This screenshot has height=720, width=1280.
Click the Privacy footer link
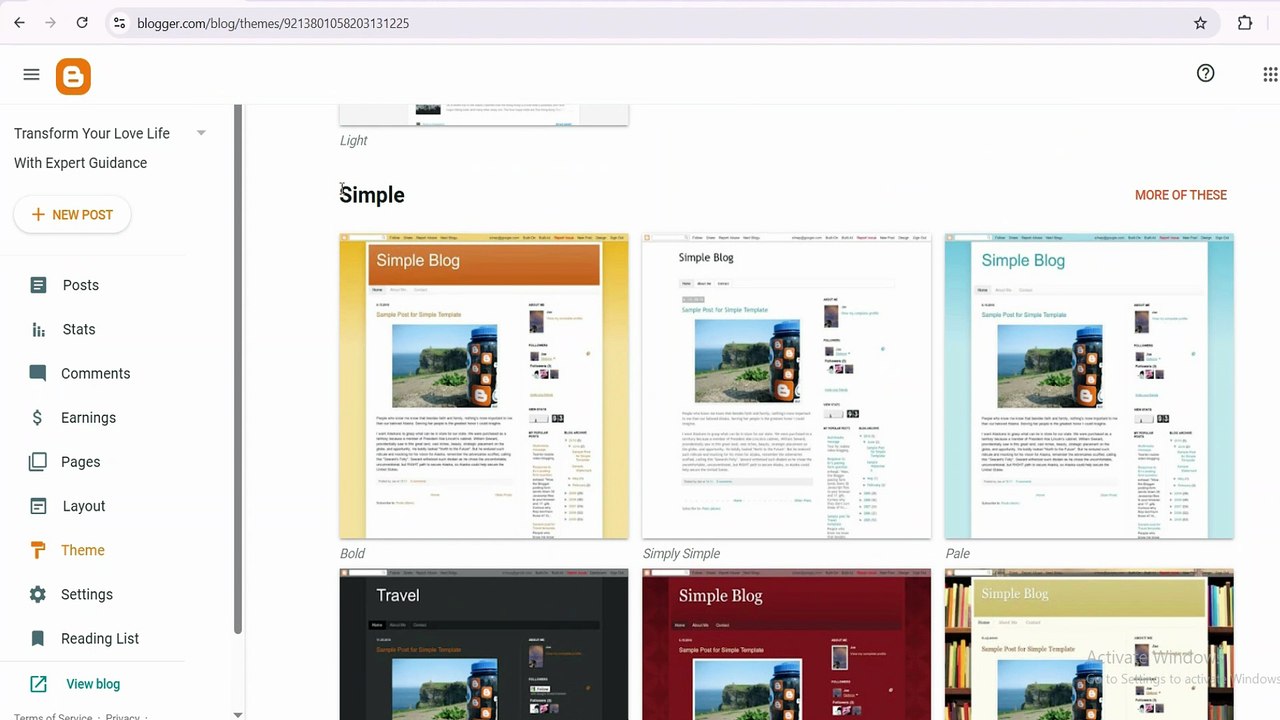coord(122,716)
